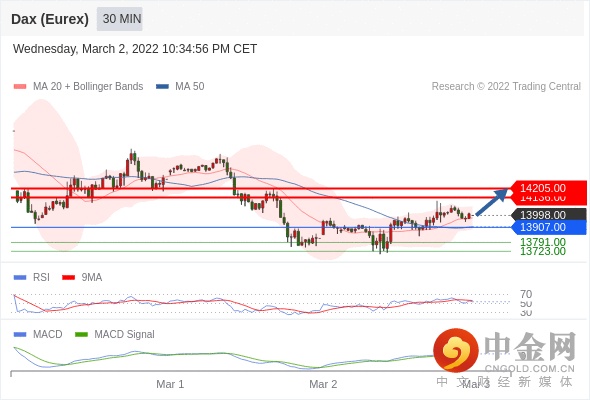Click the green MACD Signal legend swatch
Screen dimensions: 590x400
(x=81, y=335)
